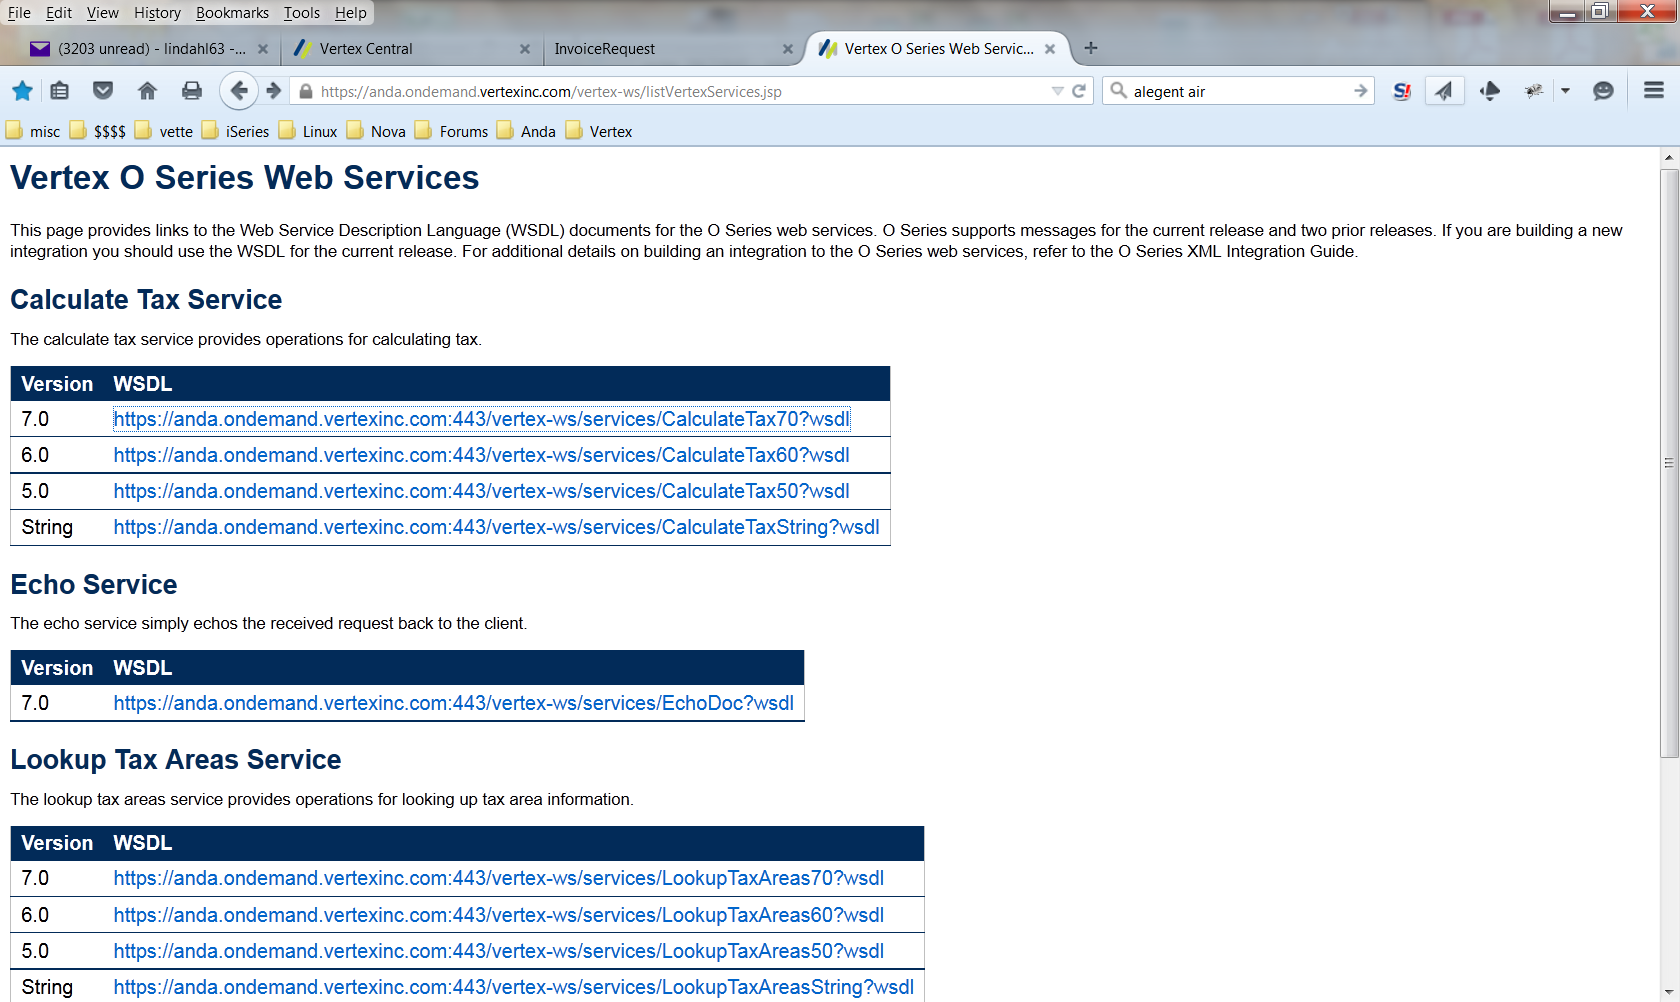Open the Bookmarks menu
The image size is (1680, 1002).
(232, 13)
